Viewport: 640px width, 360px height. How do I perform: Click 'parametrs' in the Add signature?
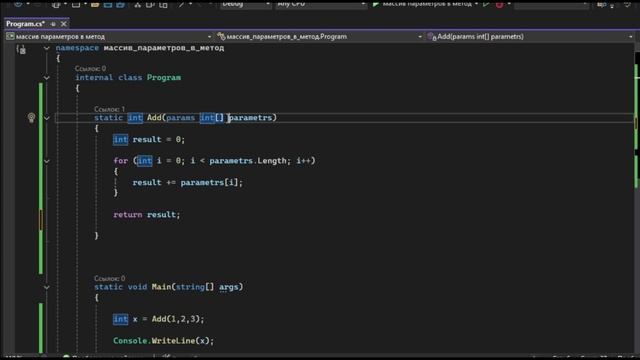tap(250, 118)
